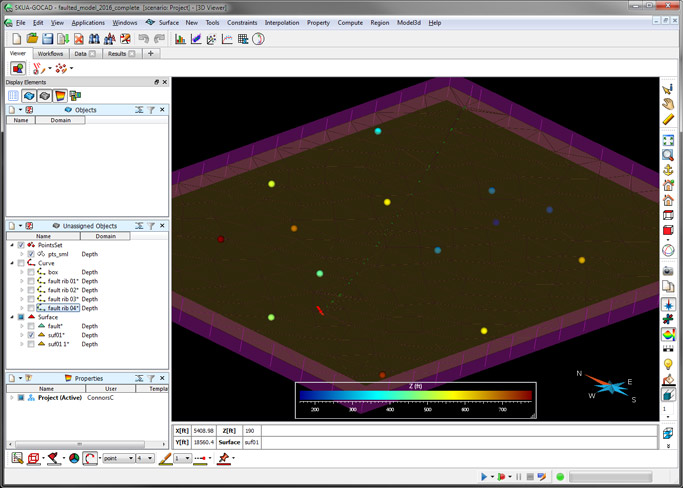Switch to the Data tab
683x488 pixels.
coord(85,54)
